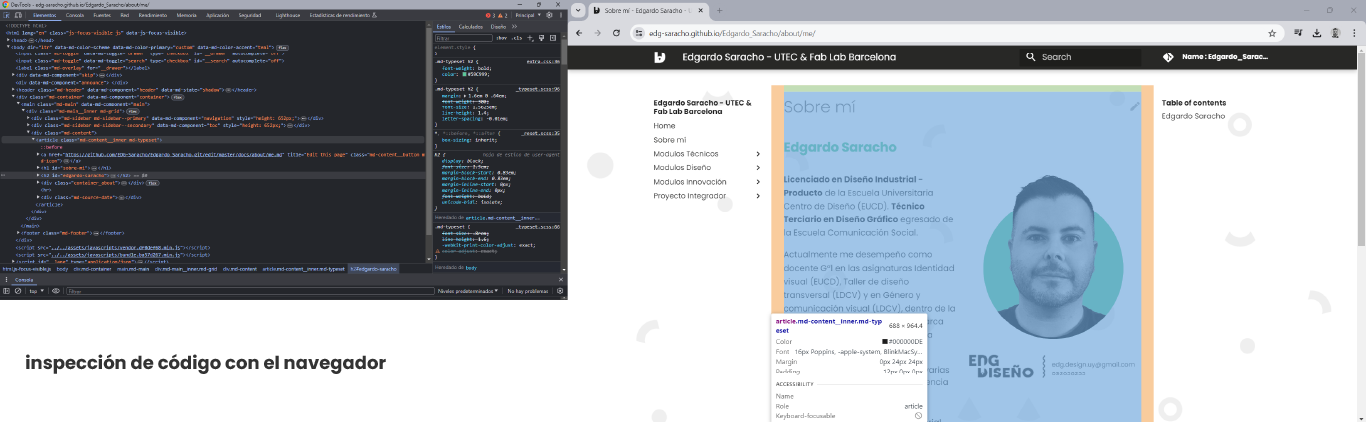Select the Calculados styles sub-tab
This screenshot has height=426, width=1366.
(471, 27)
